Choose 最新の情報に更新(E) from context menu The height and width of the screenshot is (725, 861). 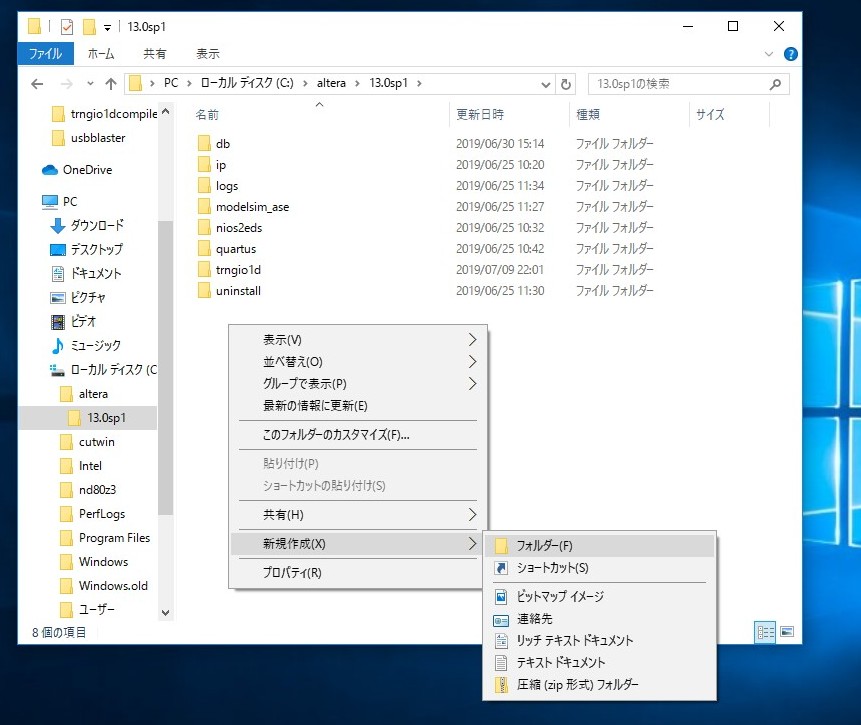point(358,406)
